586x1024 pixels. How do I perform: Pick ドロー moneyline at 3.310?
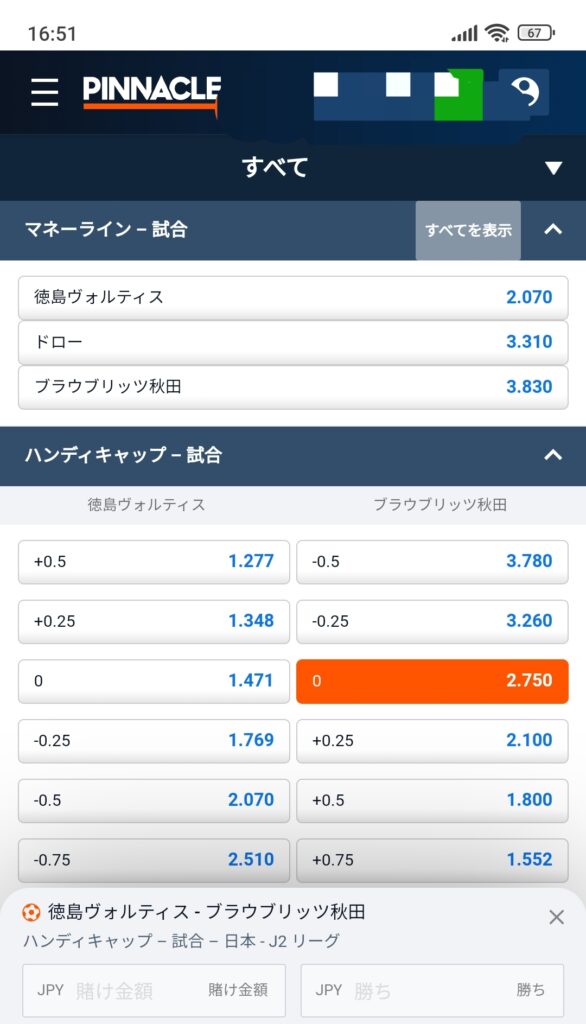(x=293, y=342)
